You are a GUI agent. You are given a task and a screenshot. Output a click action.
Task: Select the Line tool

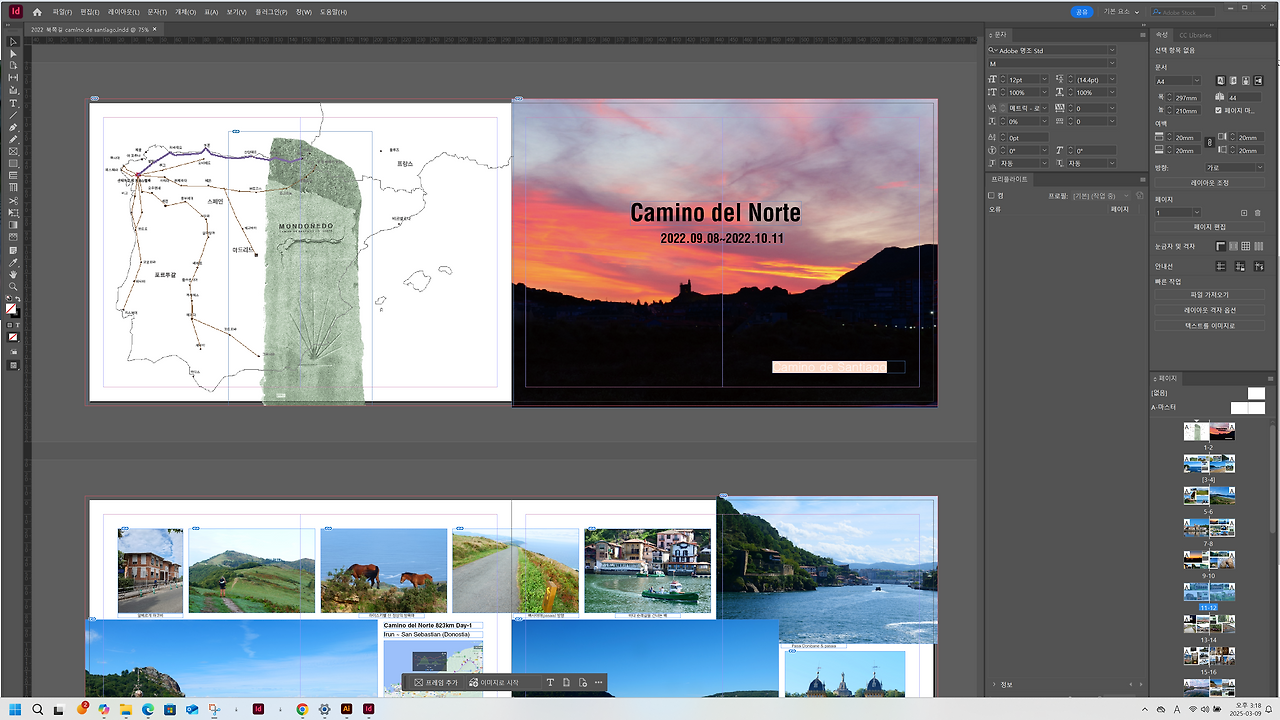(13, 115)
